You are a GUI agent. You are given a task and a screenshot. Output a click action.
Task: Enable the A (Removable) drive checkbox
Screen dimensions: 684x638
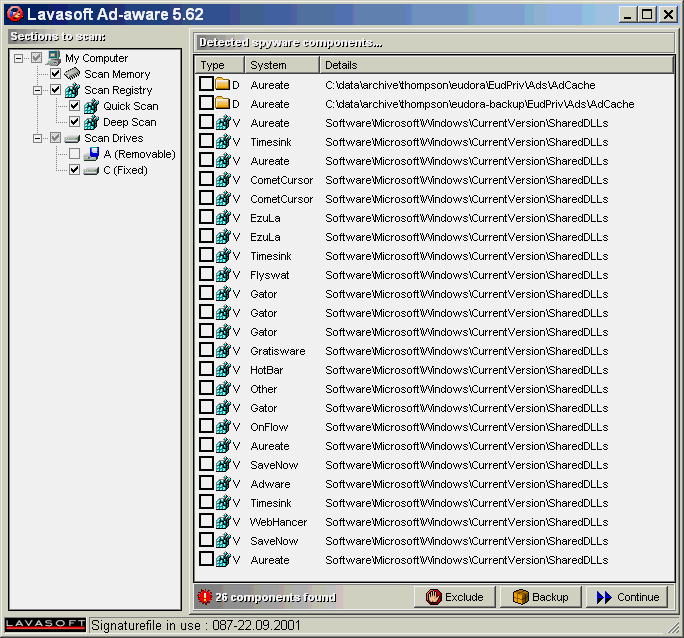[75, 154]
